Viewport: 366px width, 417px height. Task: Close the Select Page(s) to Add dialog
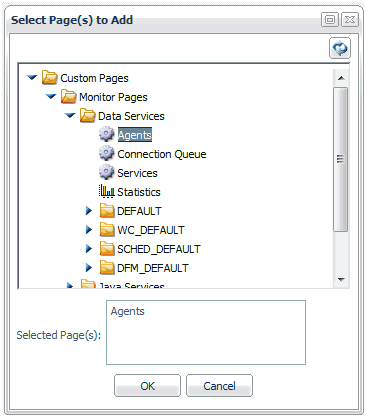pos(350,20)
